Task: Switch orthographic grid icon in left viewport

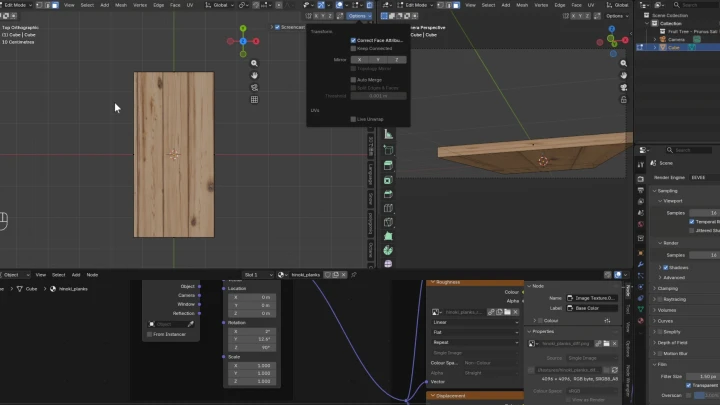Action: [x=254, y=100]
